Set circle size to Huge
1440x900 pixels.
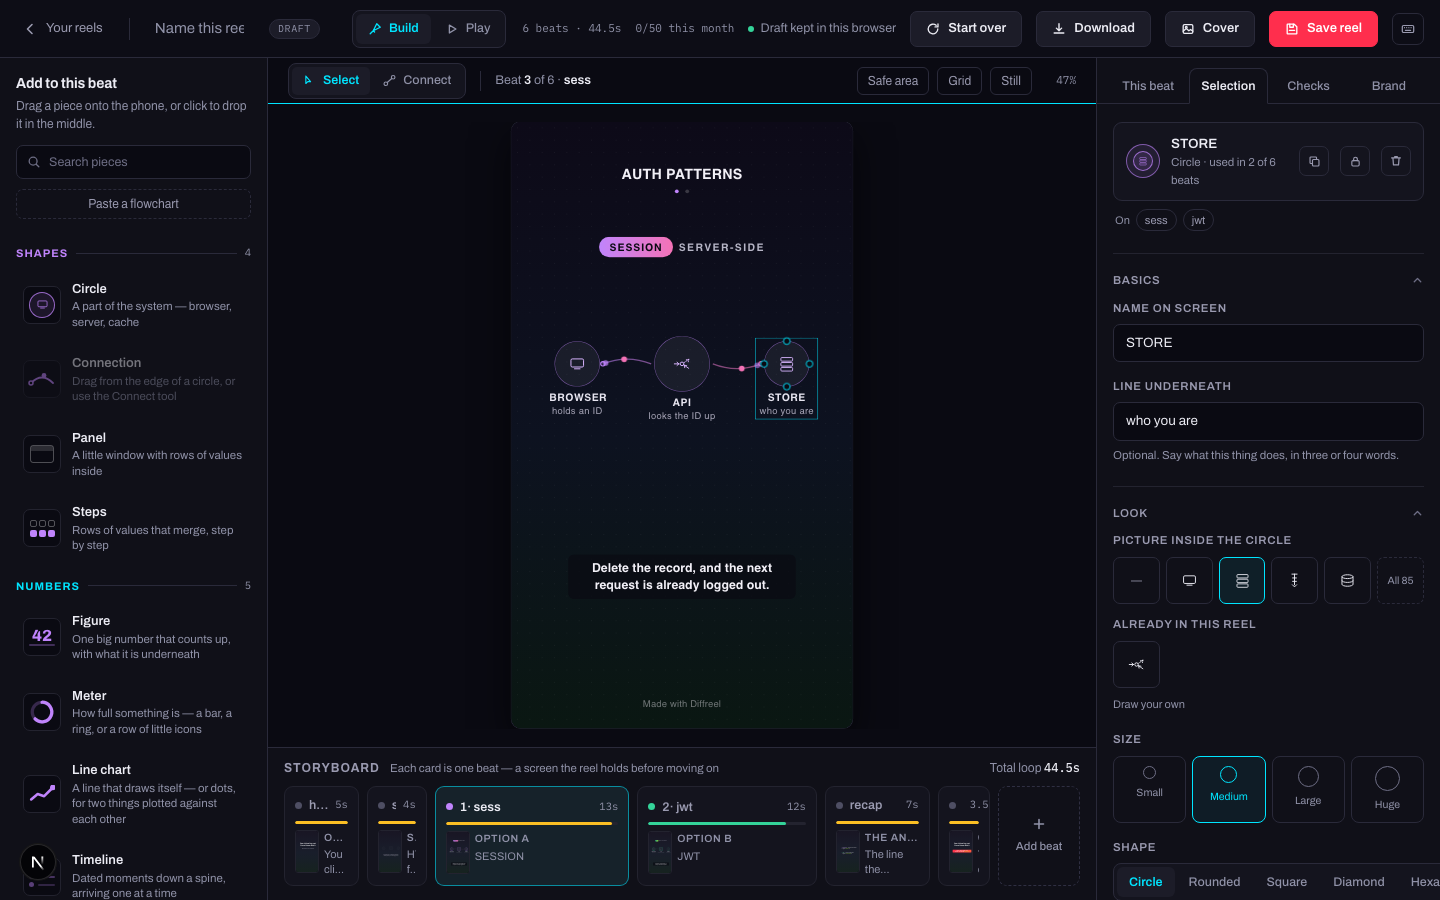tap(1387, 789)
